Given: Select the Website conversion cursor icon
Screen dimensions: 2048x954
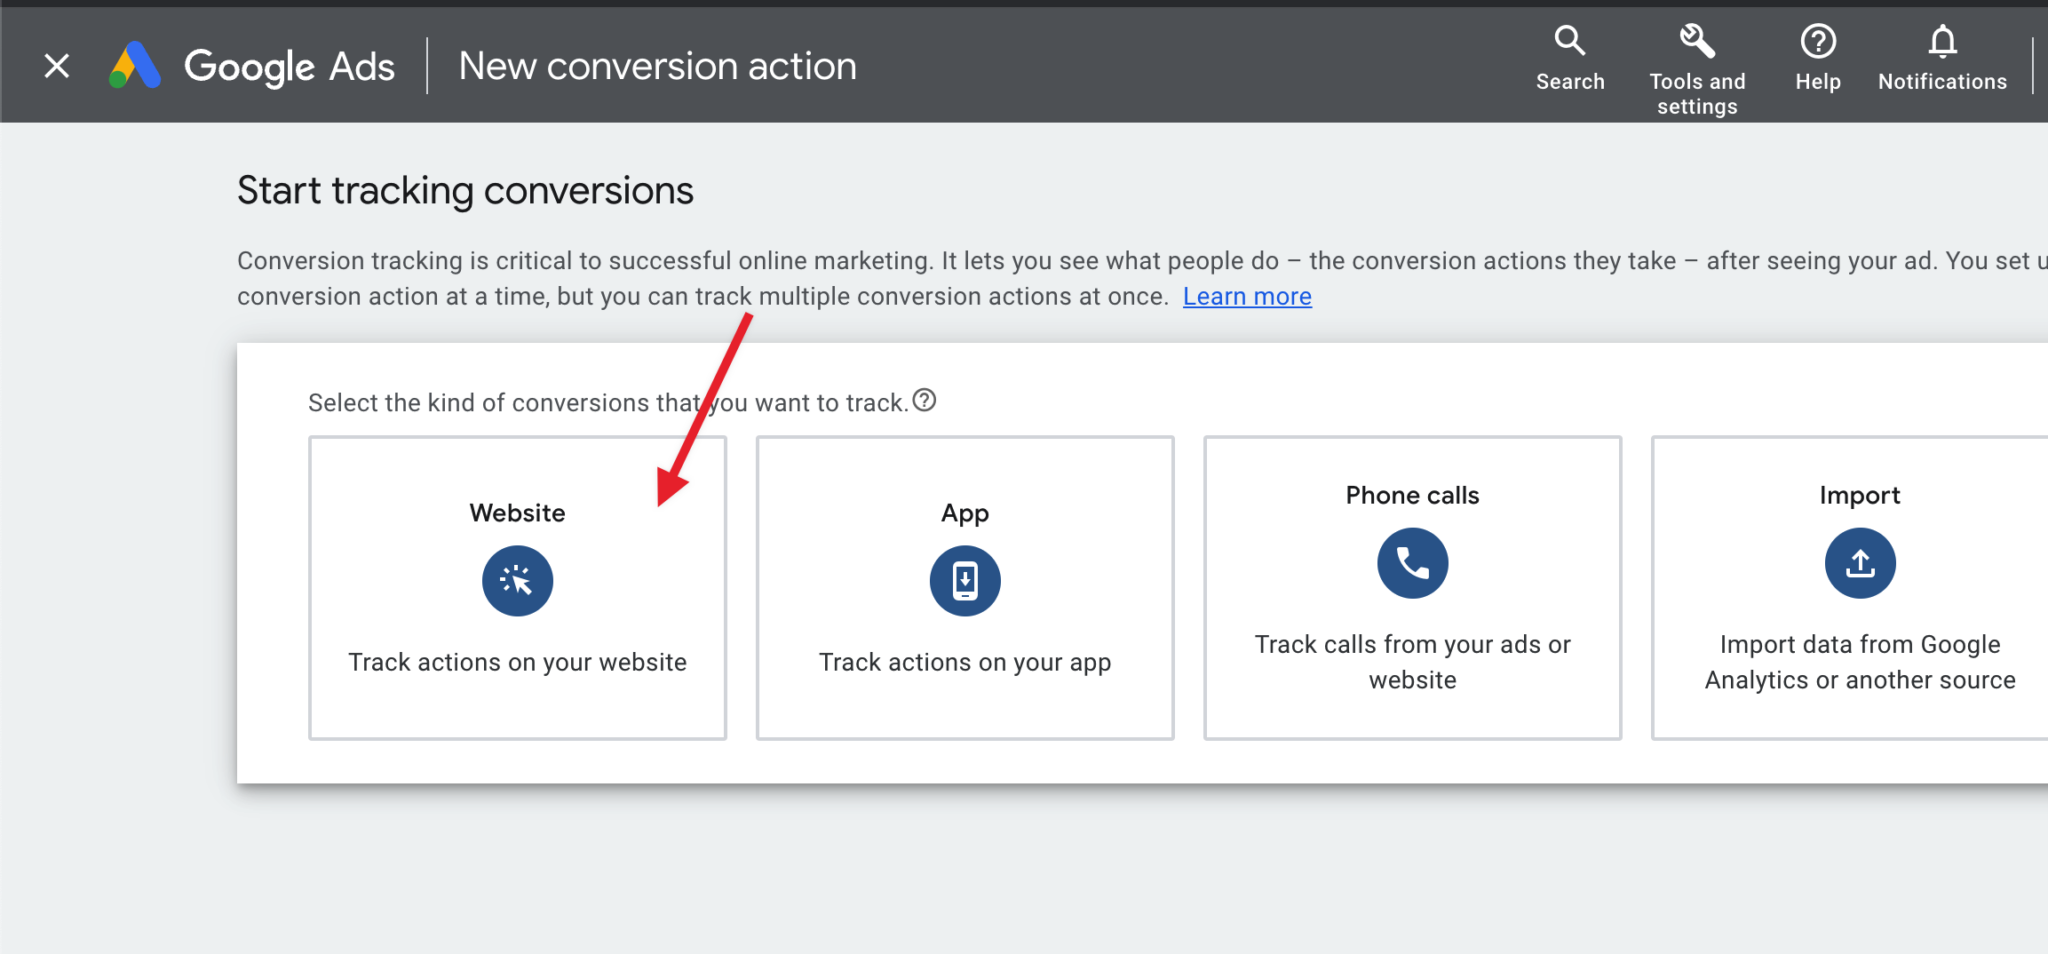Looking at the screenshot, I should pyautogui.click(x=517, y=580).
